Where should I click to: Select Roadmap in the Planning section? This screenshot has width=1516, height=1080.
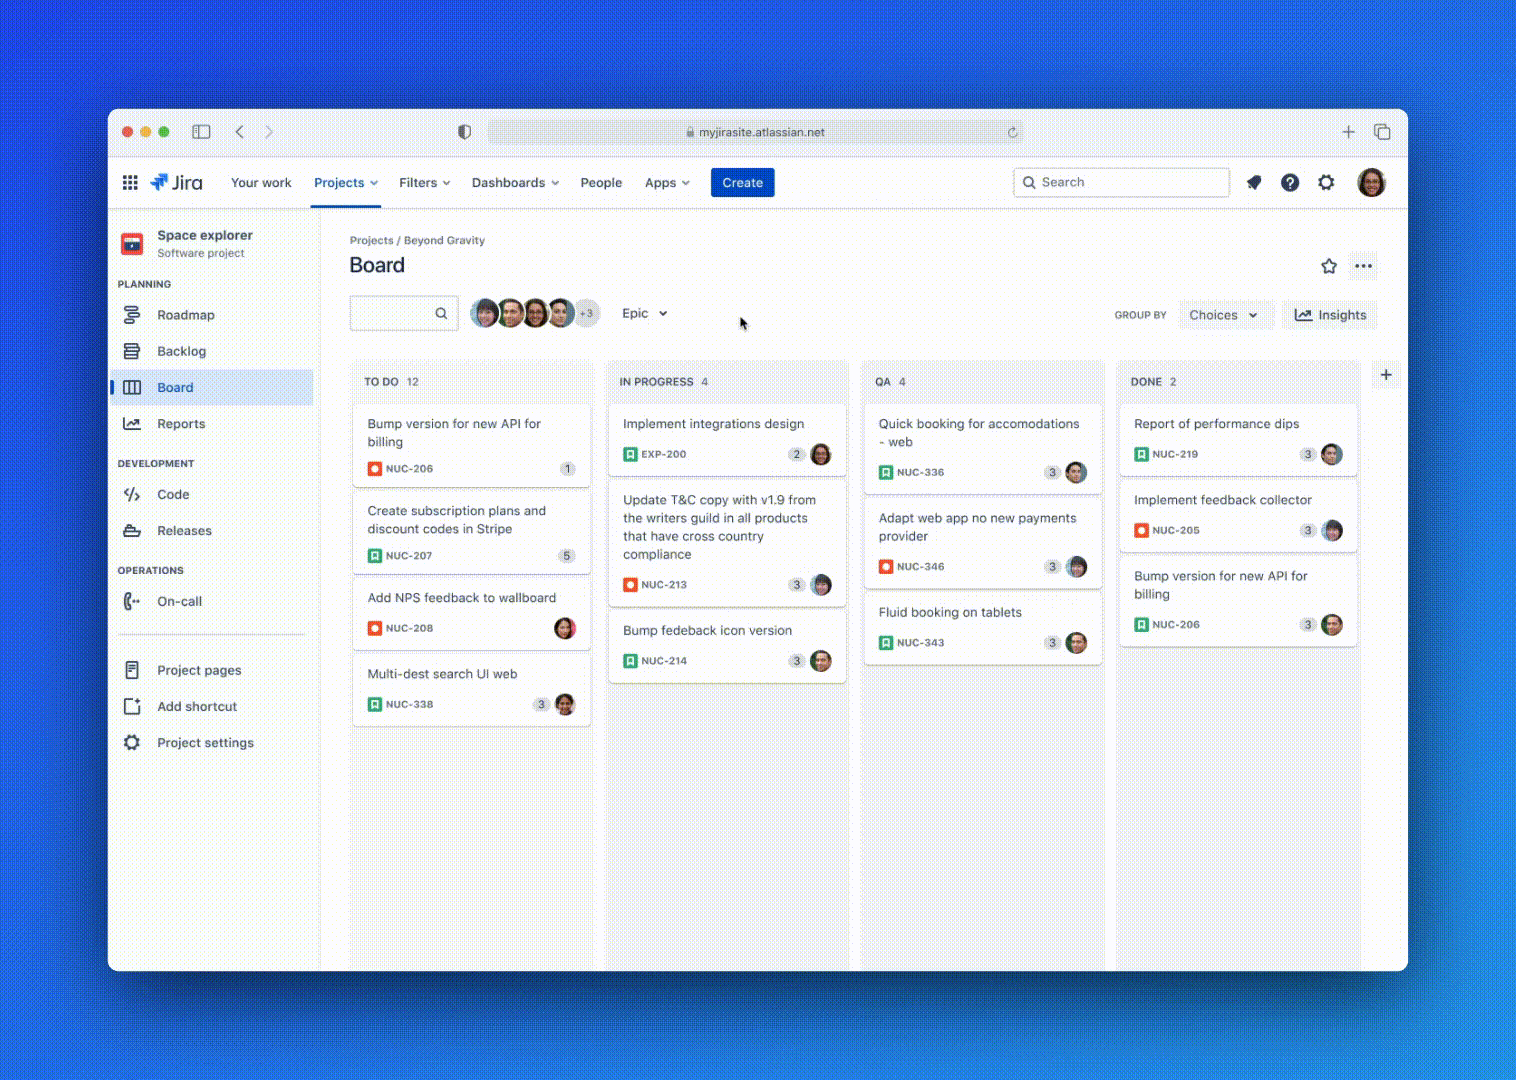coord(185,315)
